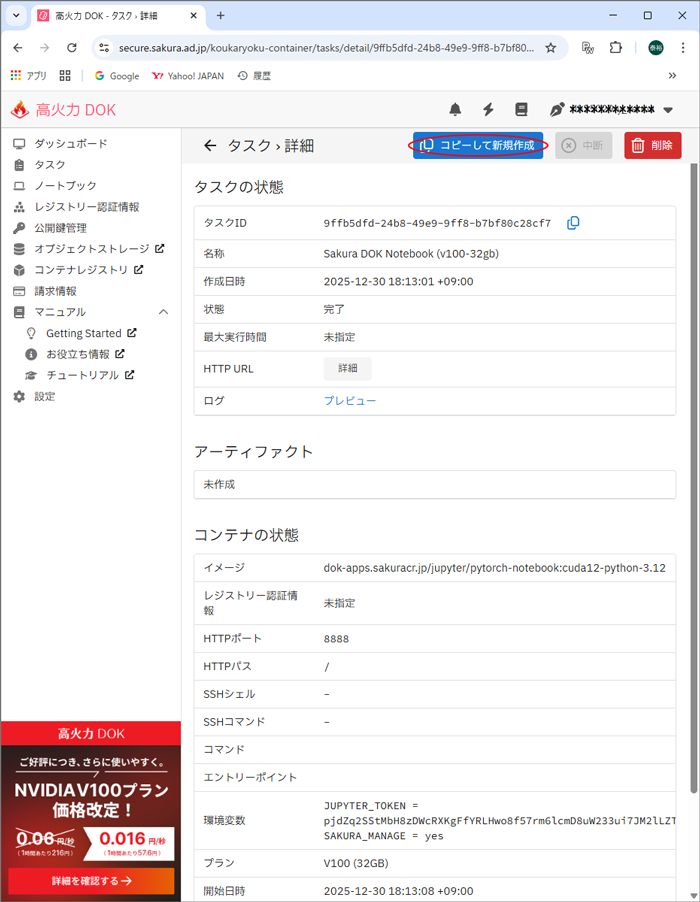Screen dimensions: 700x902
Task: Click 開始日時 value 2025-12-30 18:13:08 +09:00
Action: 398,891
